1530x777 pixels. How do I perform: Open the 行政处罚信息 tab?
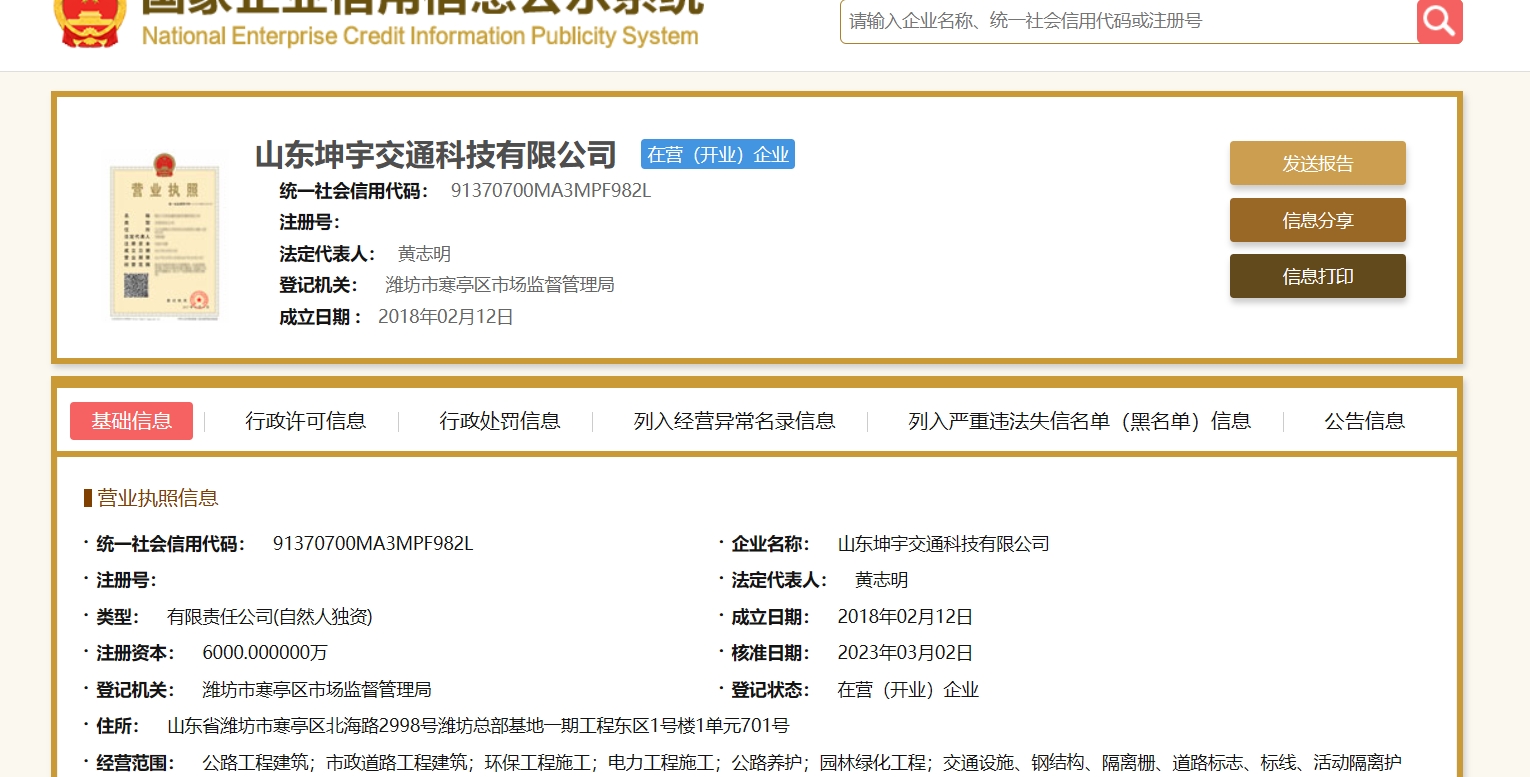pos(499,421)
